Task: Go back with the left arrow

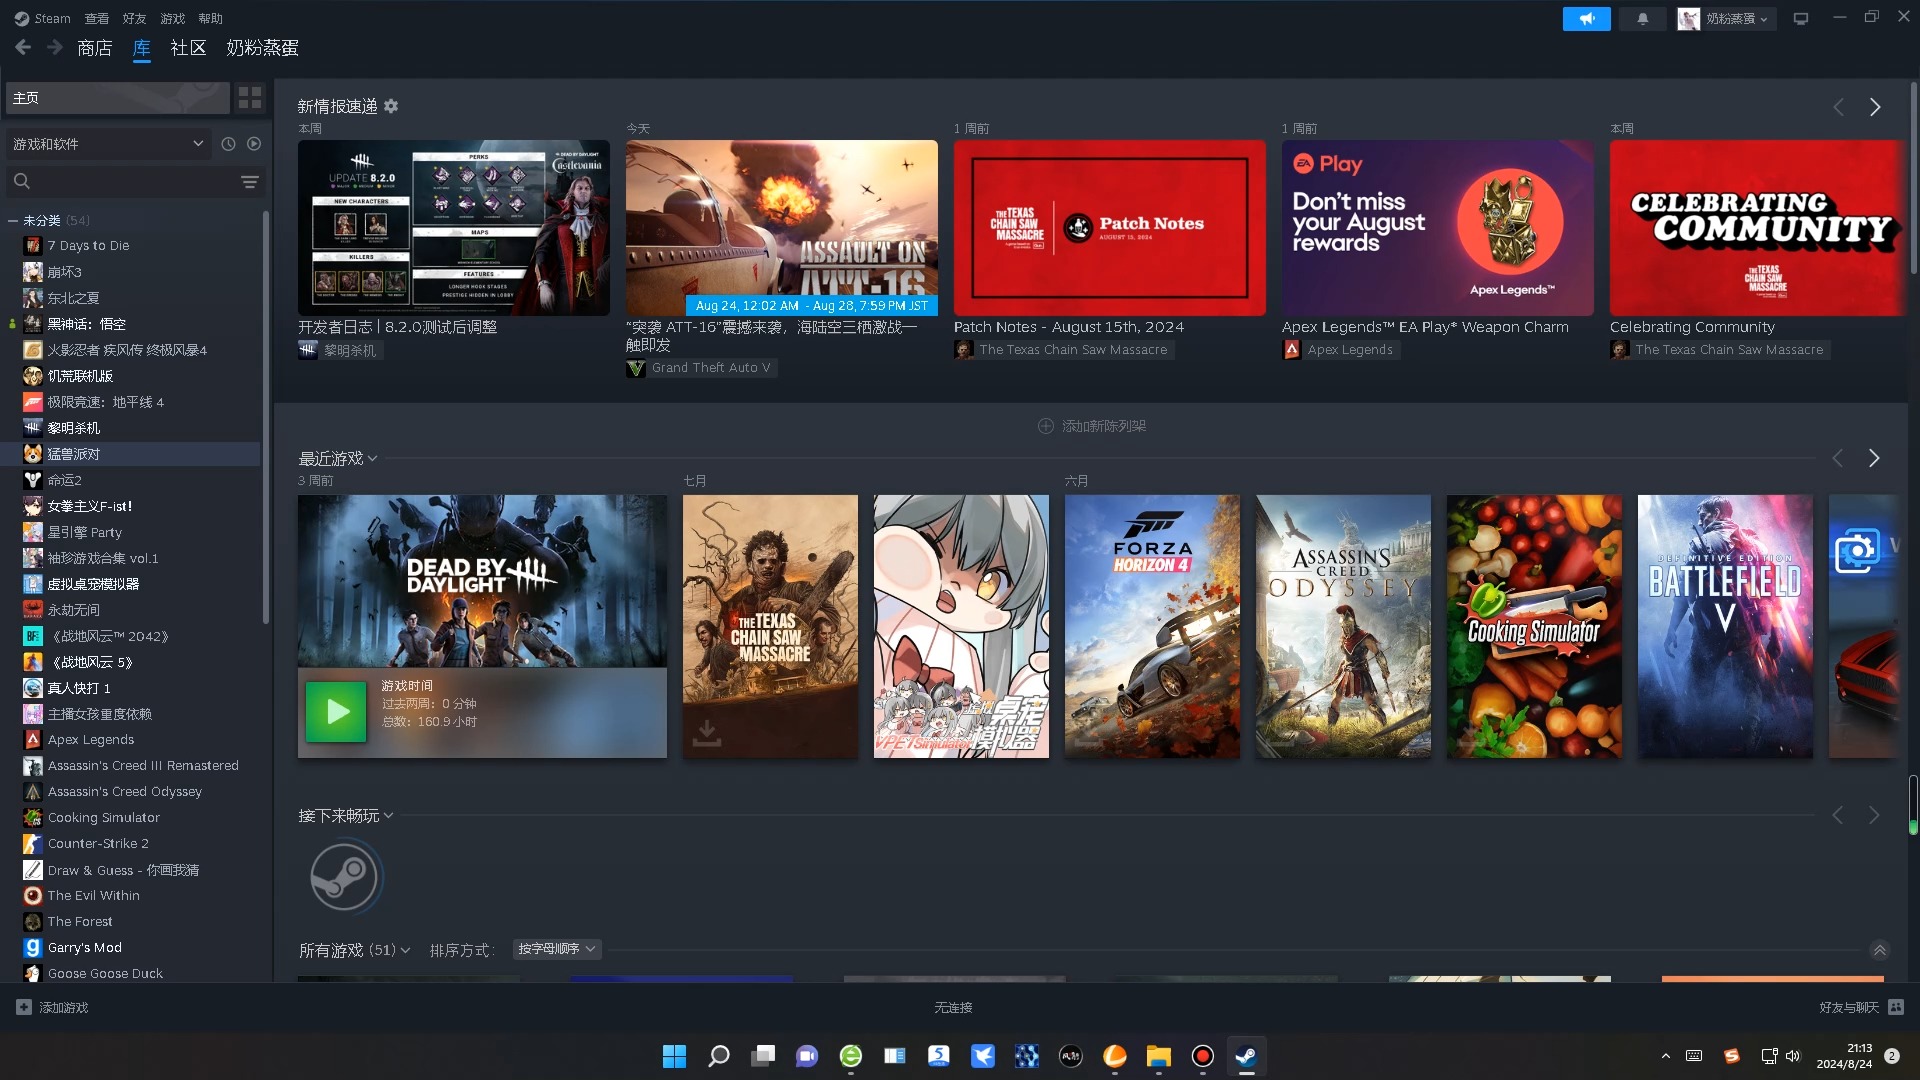Action: [23, 47]
